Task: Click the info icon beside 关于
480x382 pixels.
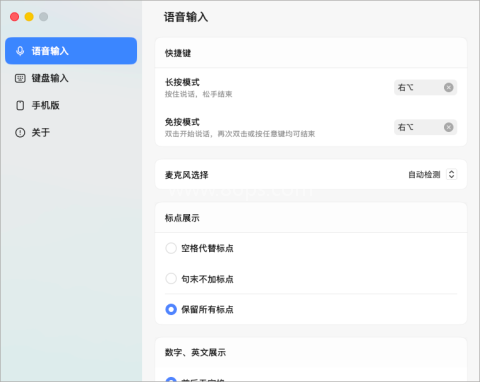Action: coord(20,132)
